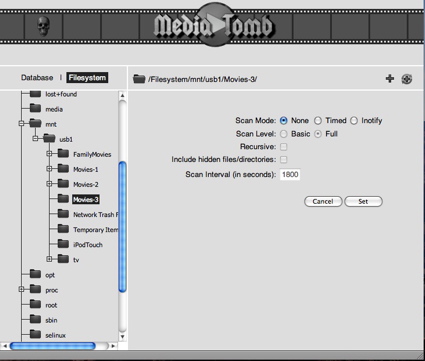Click the /Filesystem/mnt/usb1/Movies-3/ path text

coord(203,79)
